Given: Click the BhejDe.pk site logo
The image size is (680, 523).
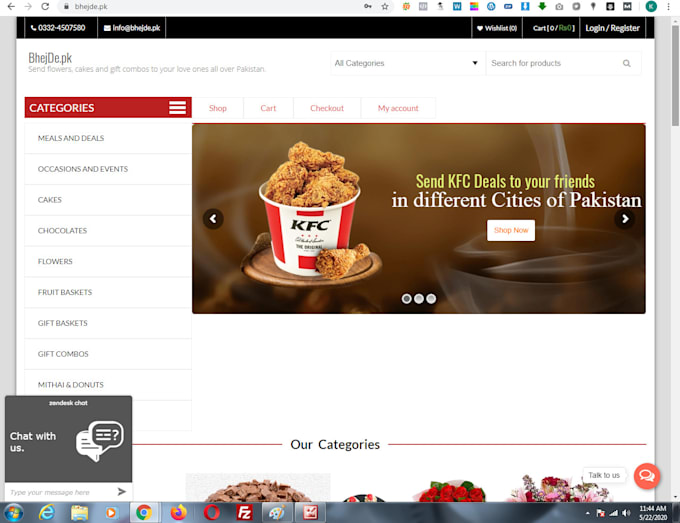Looking at the screenshot, I should tap(50, 58).
